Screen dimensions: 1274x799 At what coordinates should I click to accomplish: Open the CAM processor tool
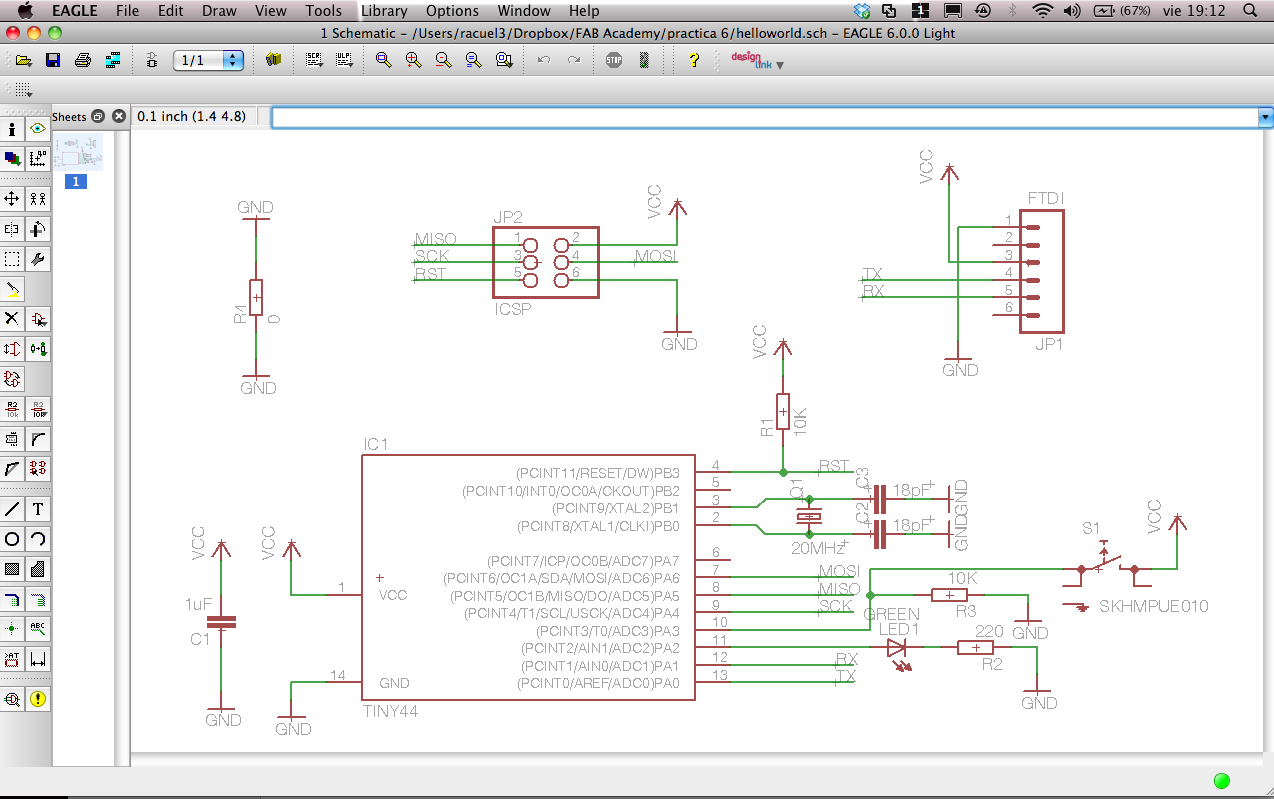(113, 60)
